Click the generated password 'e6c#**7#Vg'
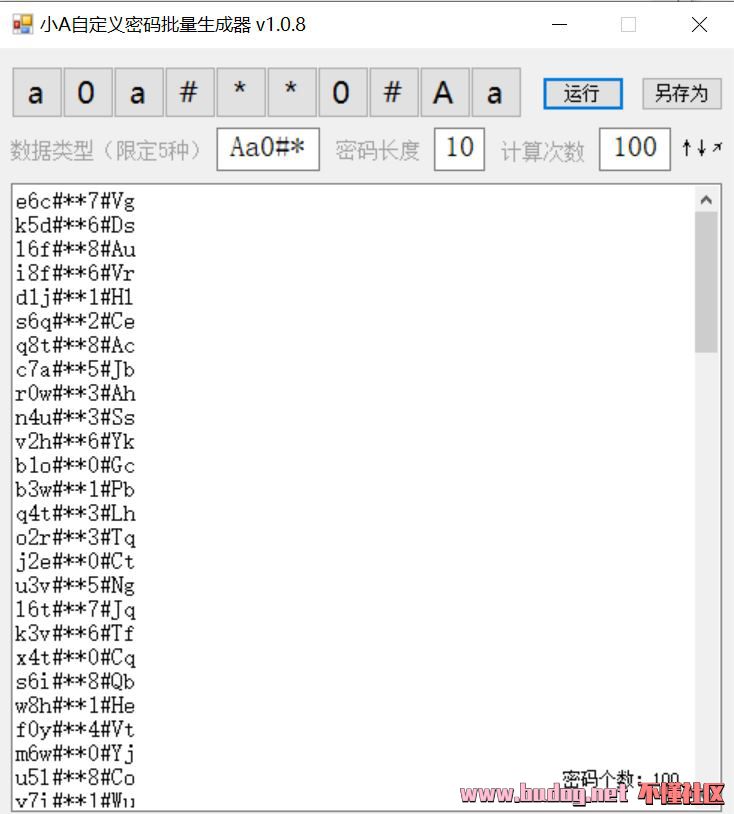Viewport: 734px width, 814px height. tap(75, 202)
